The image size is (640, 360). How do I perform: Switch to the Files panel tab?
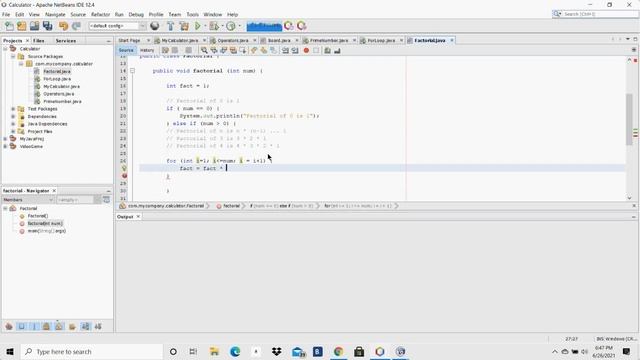tap(39, 41)
